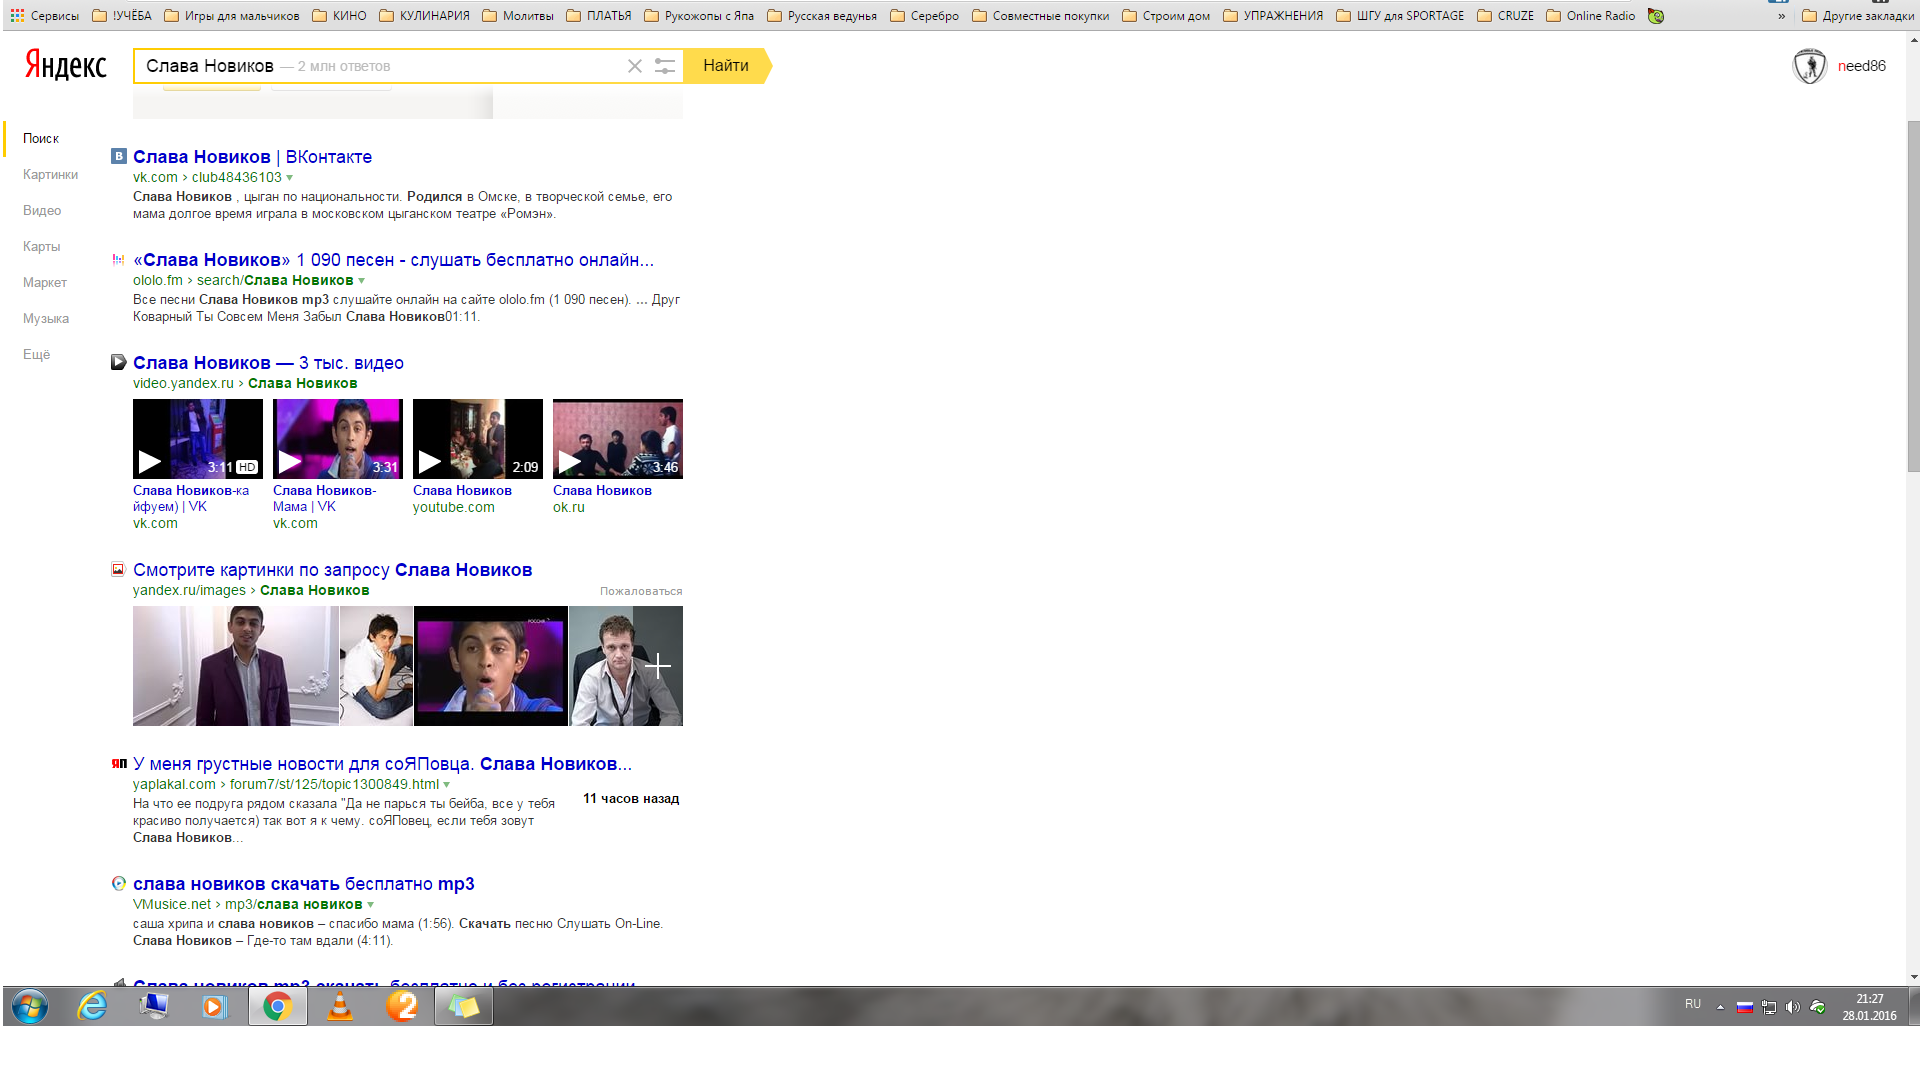Click the yaplakal favicon beside the forum result
The image size is (1920, 1080).
pyautogui.click(x=119, y=763)
